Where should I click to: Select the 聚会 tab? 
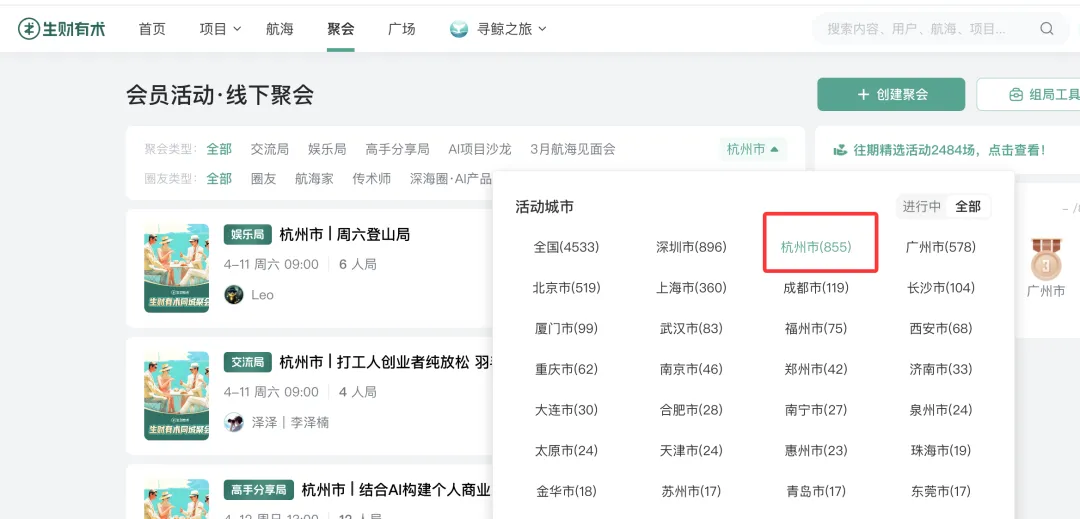pos(341,29)
